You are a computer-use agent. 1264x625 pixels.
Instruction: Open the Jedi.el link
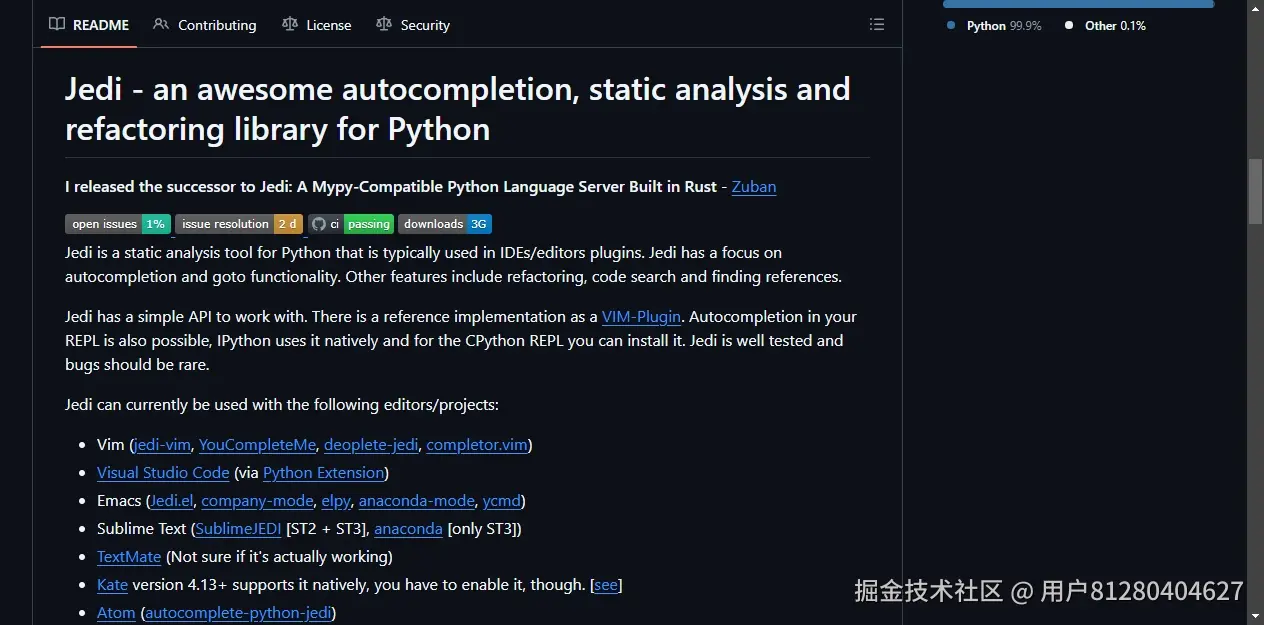(x=172, y=501)
